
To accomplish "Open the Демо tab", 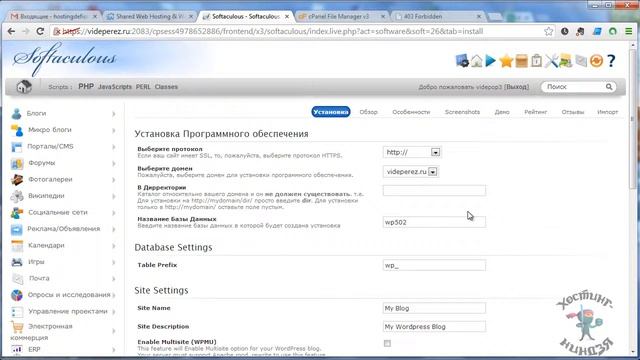I will pos(502,112).
